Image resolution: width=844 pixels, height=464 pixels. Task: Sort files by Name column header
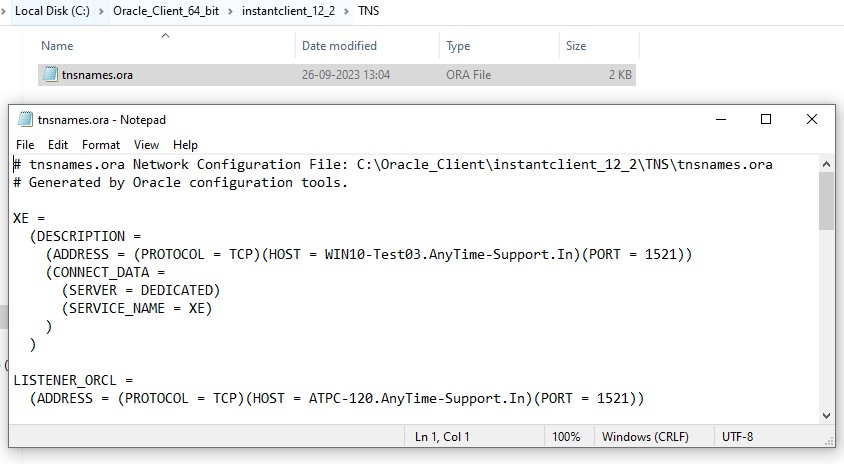click(x=58, y=46)
